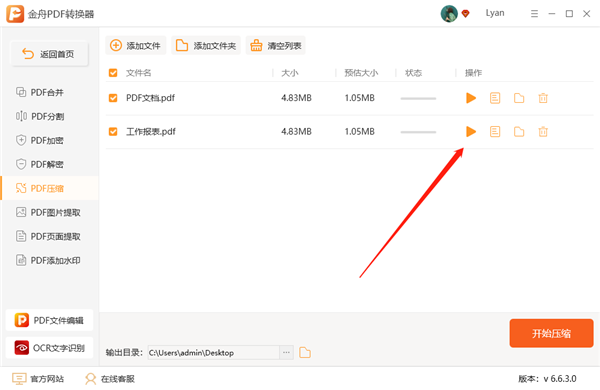This screenshot has width=600, height=390.
Task: Click the 金舟PDF转换器 app logo
Action: click(x=15, y=14)
